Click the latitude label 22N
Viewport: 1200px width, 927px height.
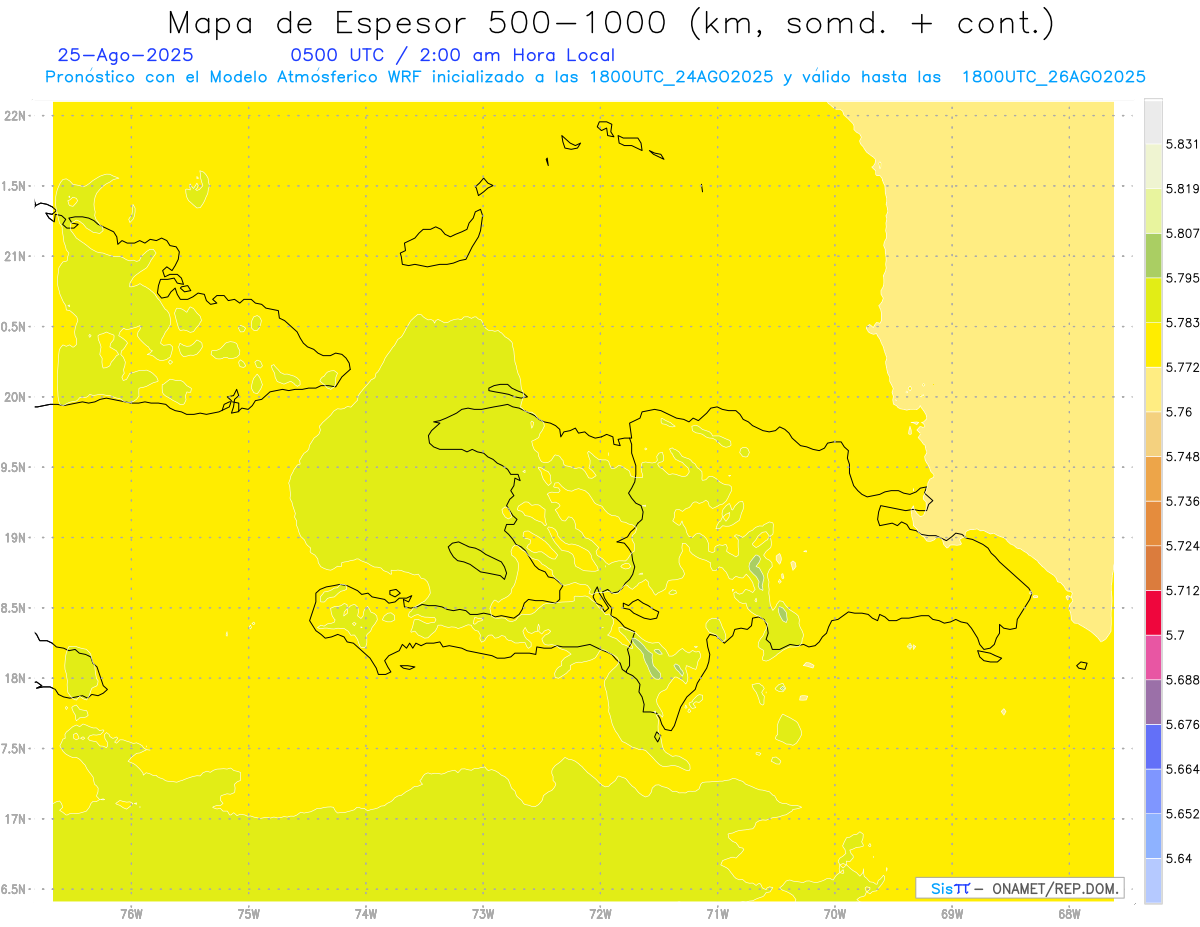14,115
